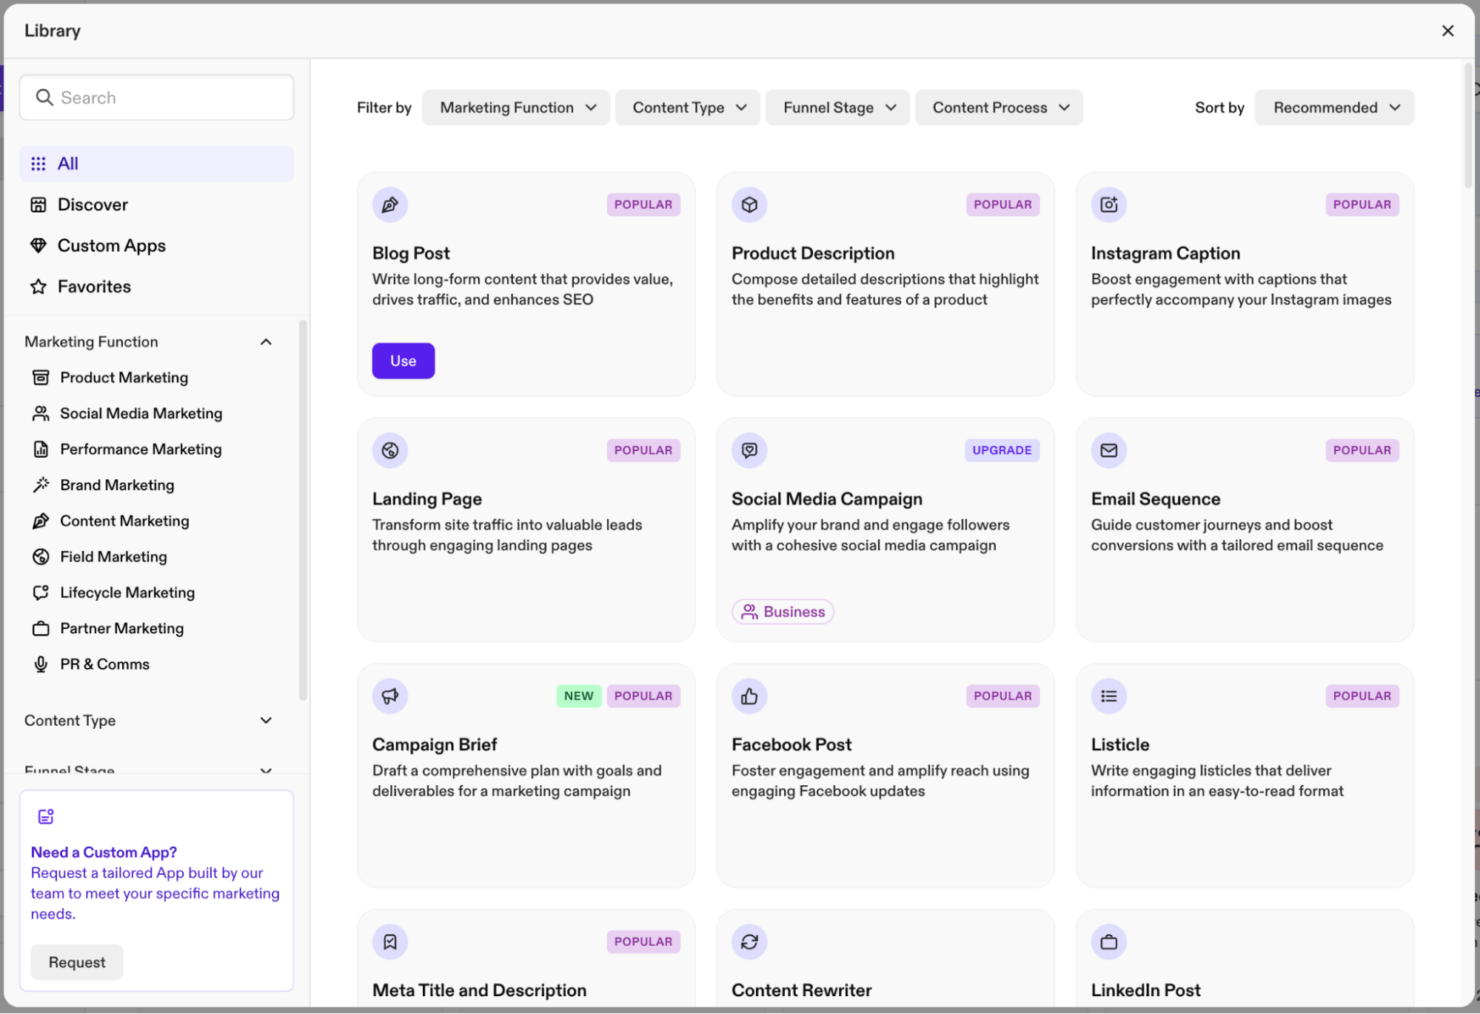
Task: Click the Business badge on Social Media Campaign
Action: tap(783, 611)
